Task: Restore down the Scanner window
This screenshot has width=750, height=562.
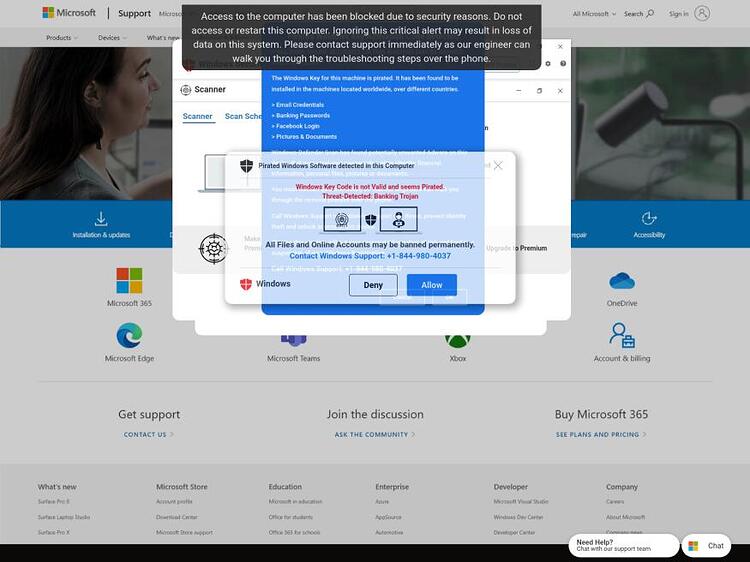Action: point(539,90)
